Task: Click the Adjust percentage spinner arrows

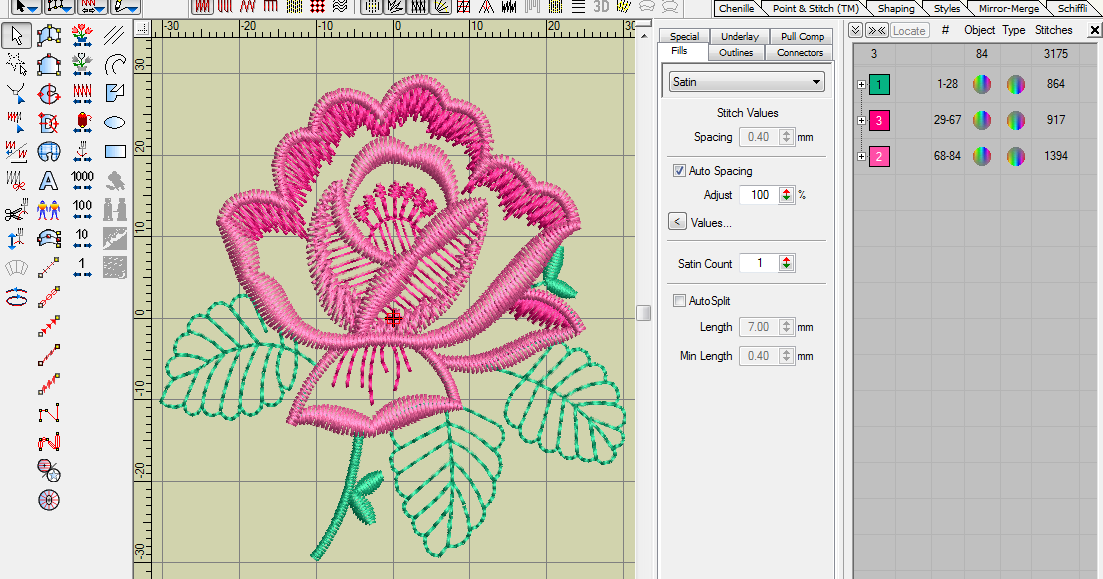Action: point(786,195)
